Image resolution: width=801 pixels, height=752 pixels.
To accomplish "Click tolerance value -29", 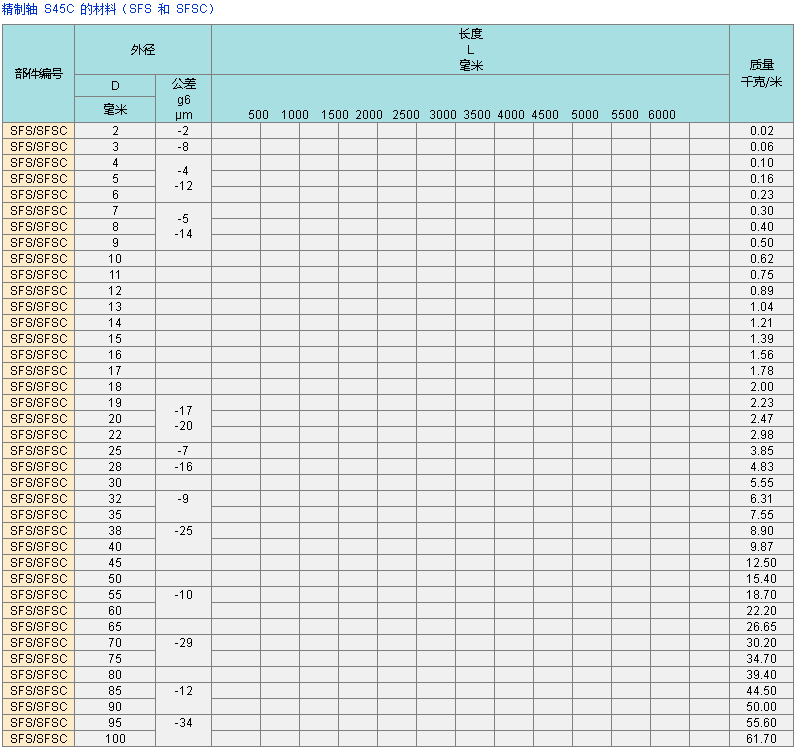I will (183, 643).
